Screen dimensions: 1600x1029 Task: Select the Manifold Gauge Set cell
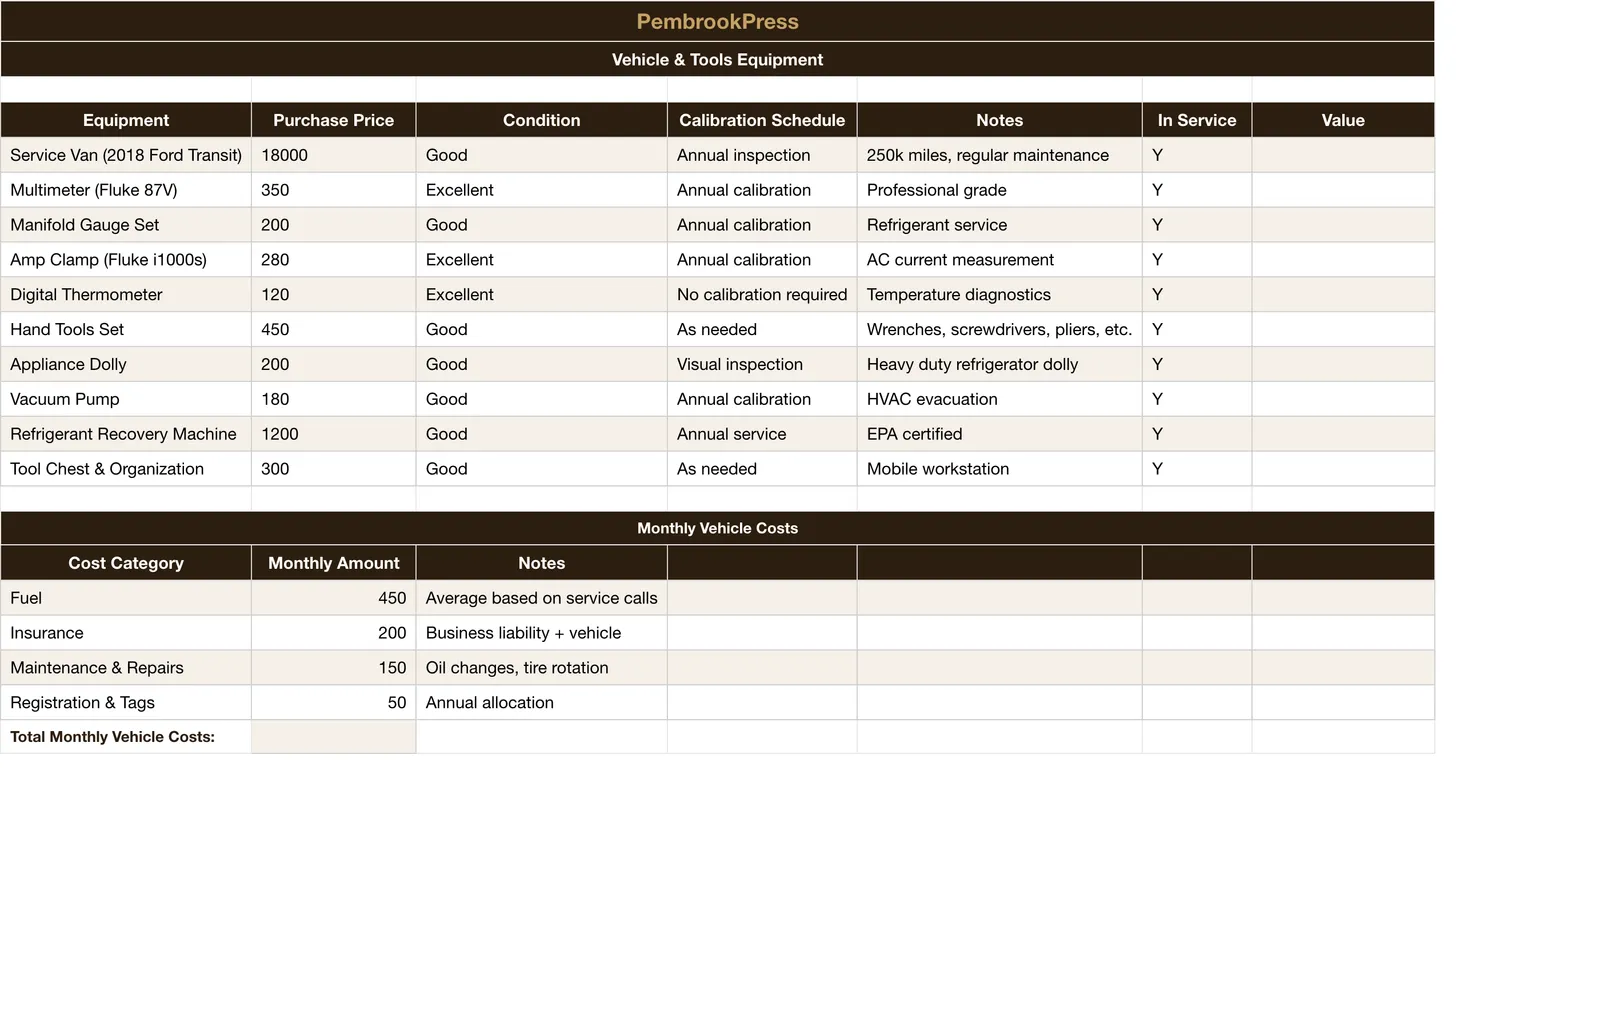click(126, 225)
